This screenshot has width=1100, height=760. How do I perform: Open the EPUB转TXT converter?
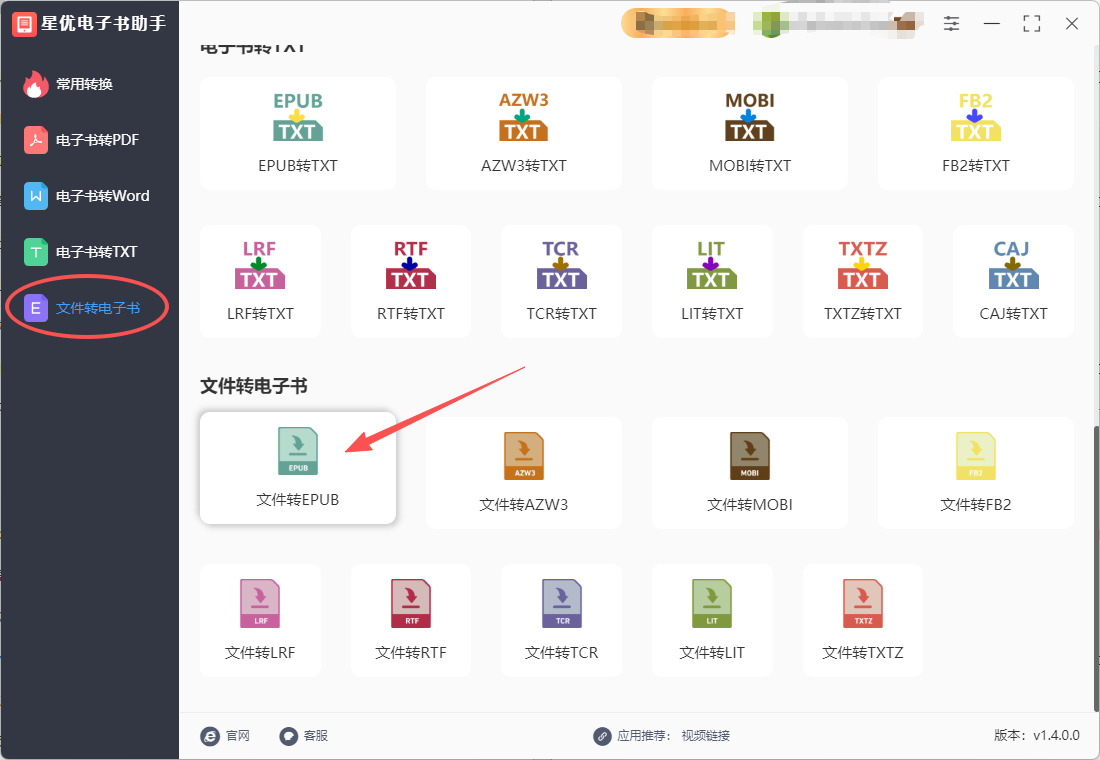[297, 133]
